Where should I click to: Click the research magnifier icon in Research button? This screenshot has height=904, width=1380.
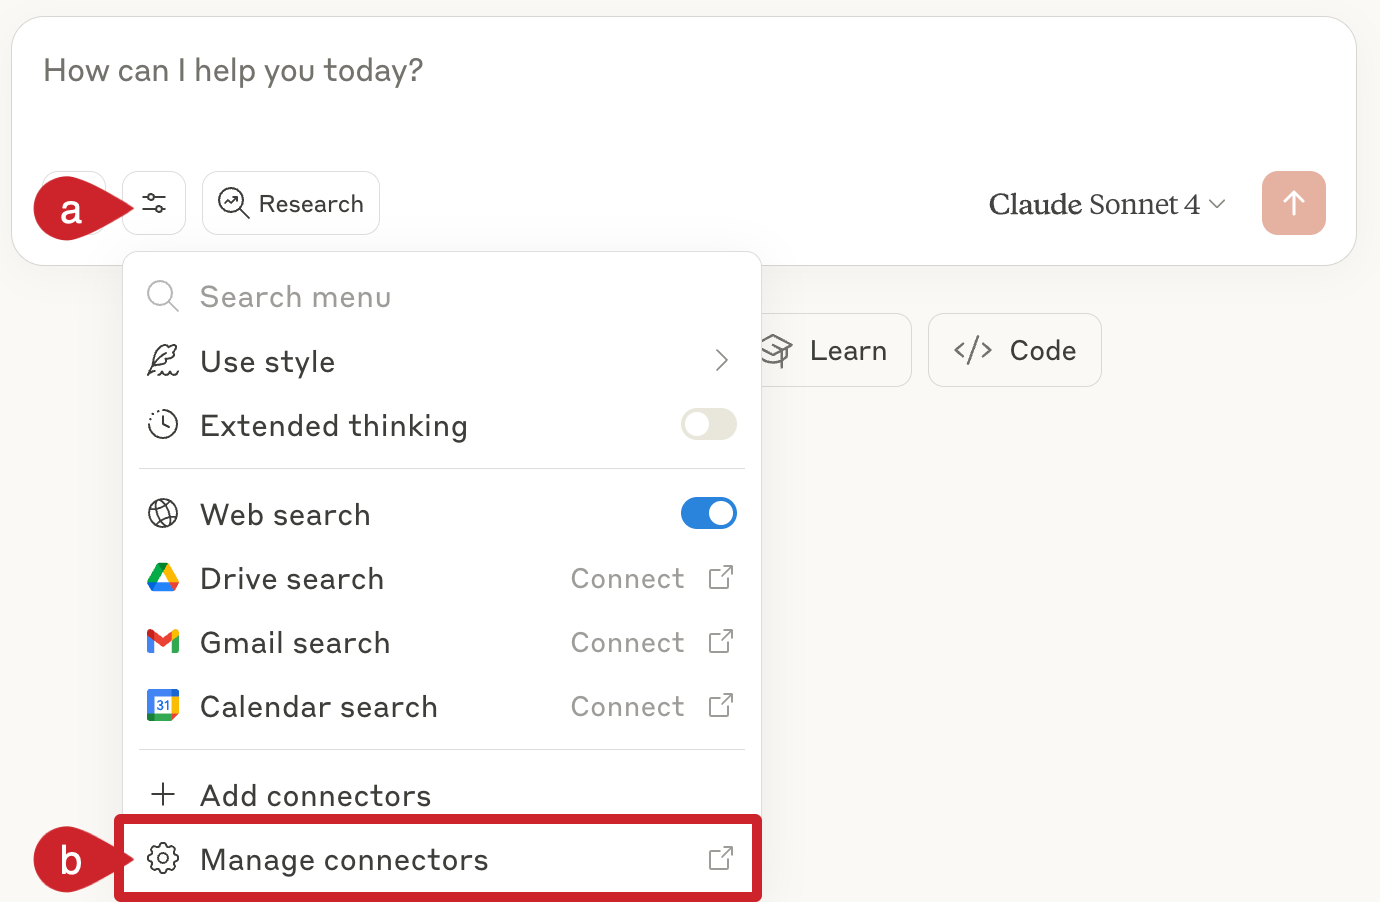pyautogui.click(x=233, y=203)
